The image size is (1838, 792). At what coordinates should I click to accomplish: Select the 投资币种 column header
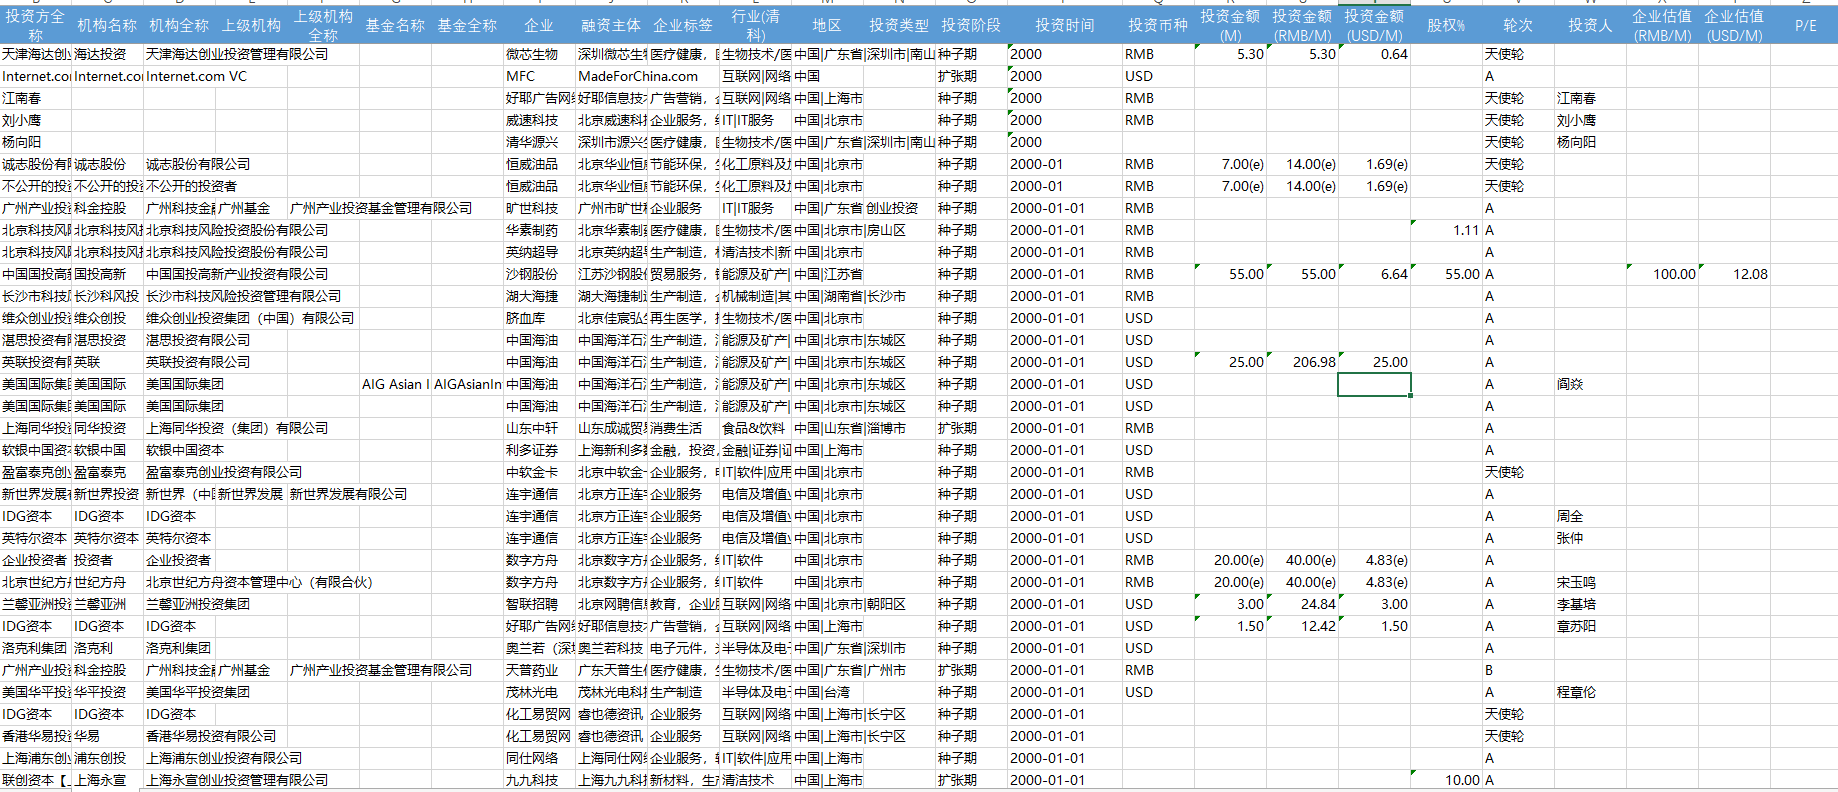[1158, 25]
